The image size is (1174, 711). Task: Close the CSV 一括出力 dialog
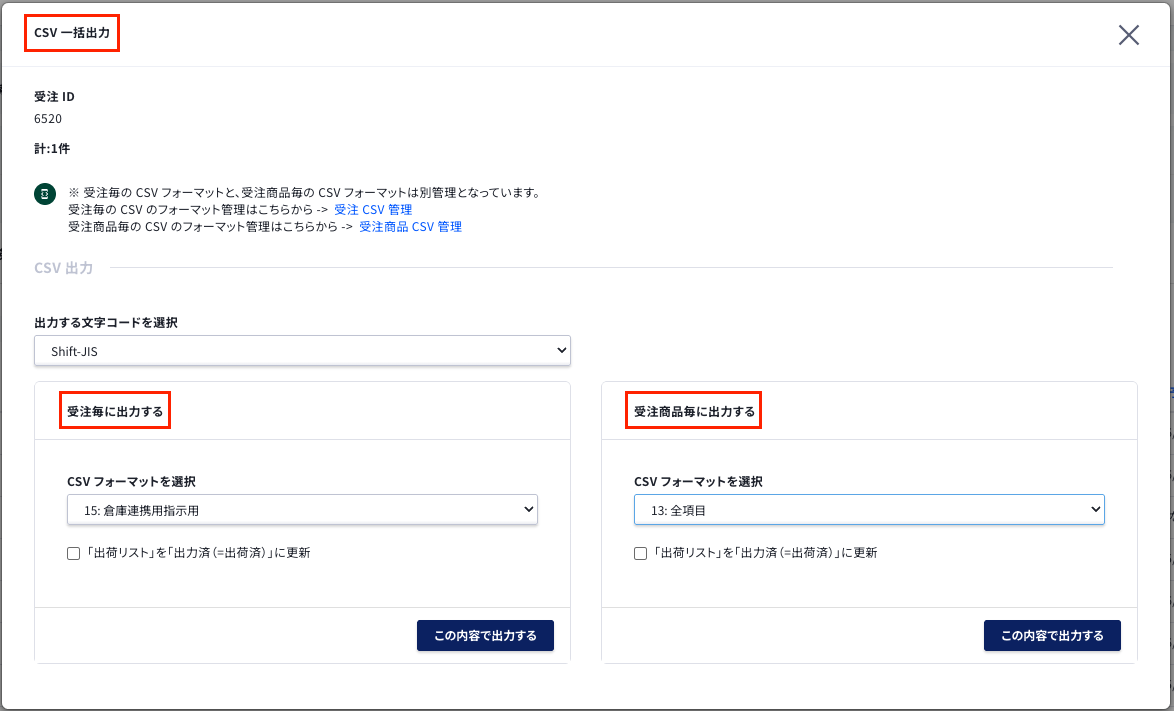pos(1128,34)
